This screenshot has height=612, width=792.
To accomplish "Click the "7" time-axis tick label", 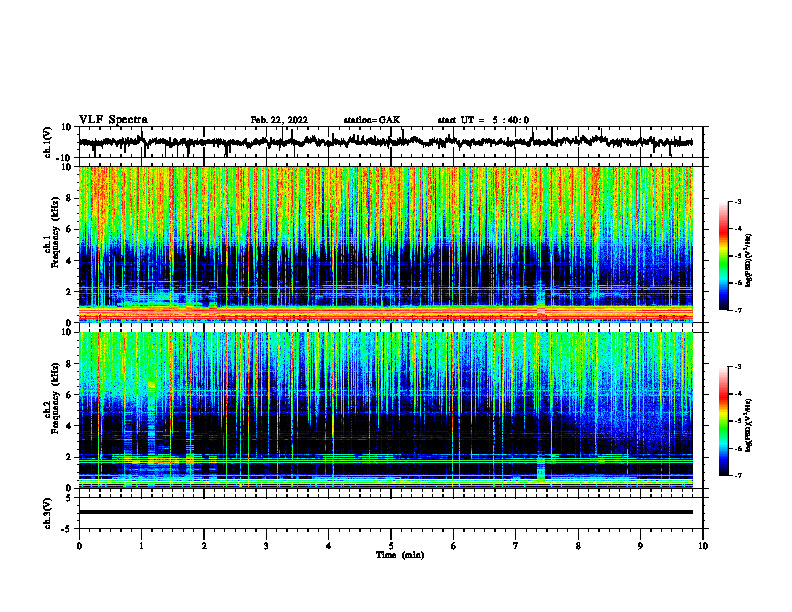I will [x=516, y=546].
